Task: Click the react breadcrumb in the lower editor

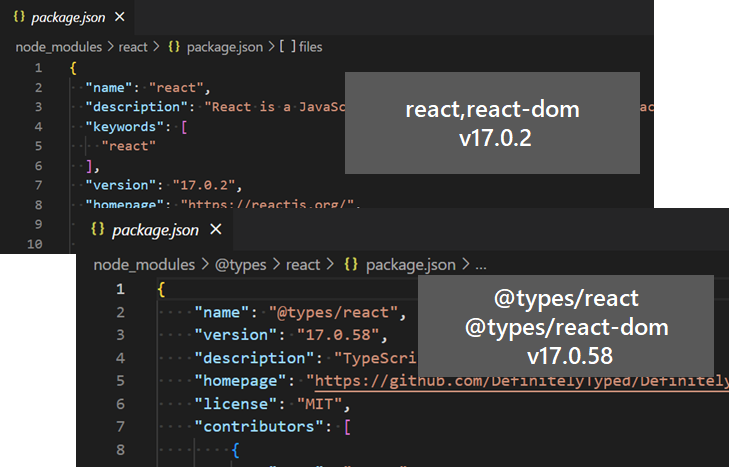Action: click(x=303, y=264)
